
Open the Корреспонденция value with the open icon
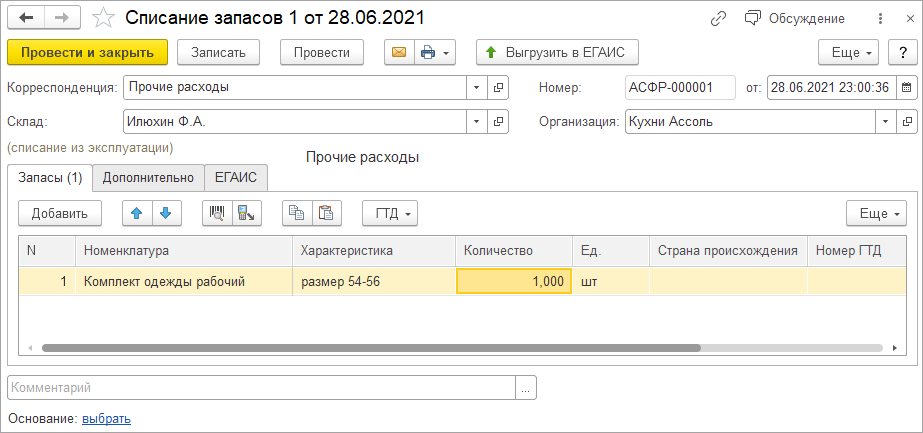click(x=498, y=88)
